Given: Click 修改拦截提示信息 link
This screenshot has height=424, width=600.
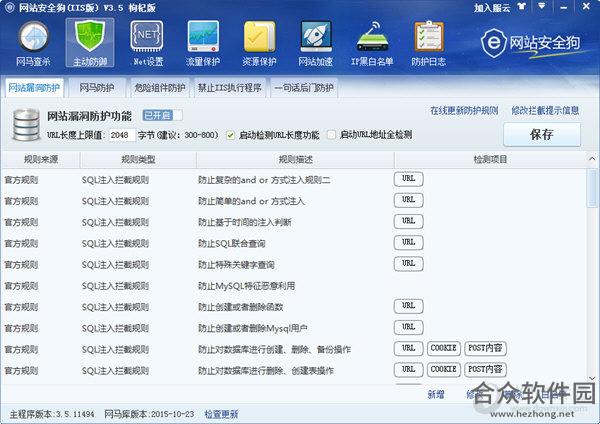Looking at the screenshot, I should click(x=545, y=111).
